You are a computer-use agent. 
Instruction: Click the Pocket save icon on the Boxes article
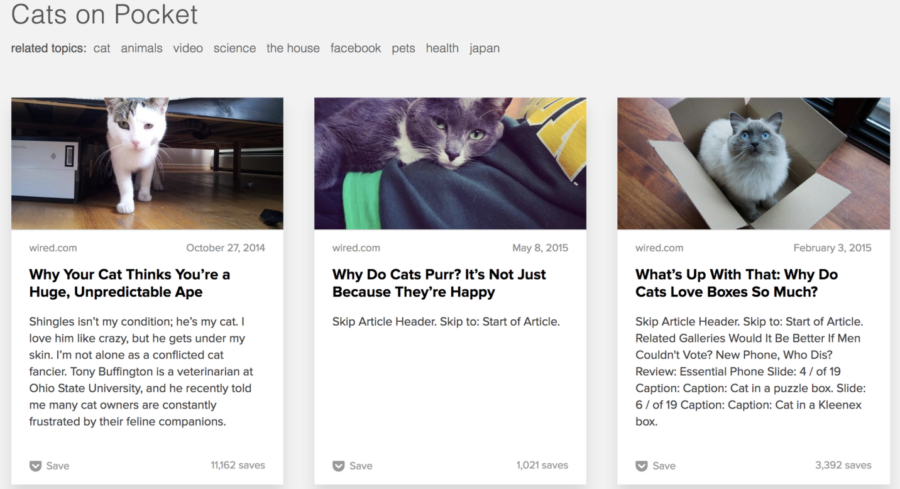tap(642, 465)
